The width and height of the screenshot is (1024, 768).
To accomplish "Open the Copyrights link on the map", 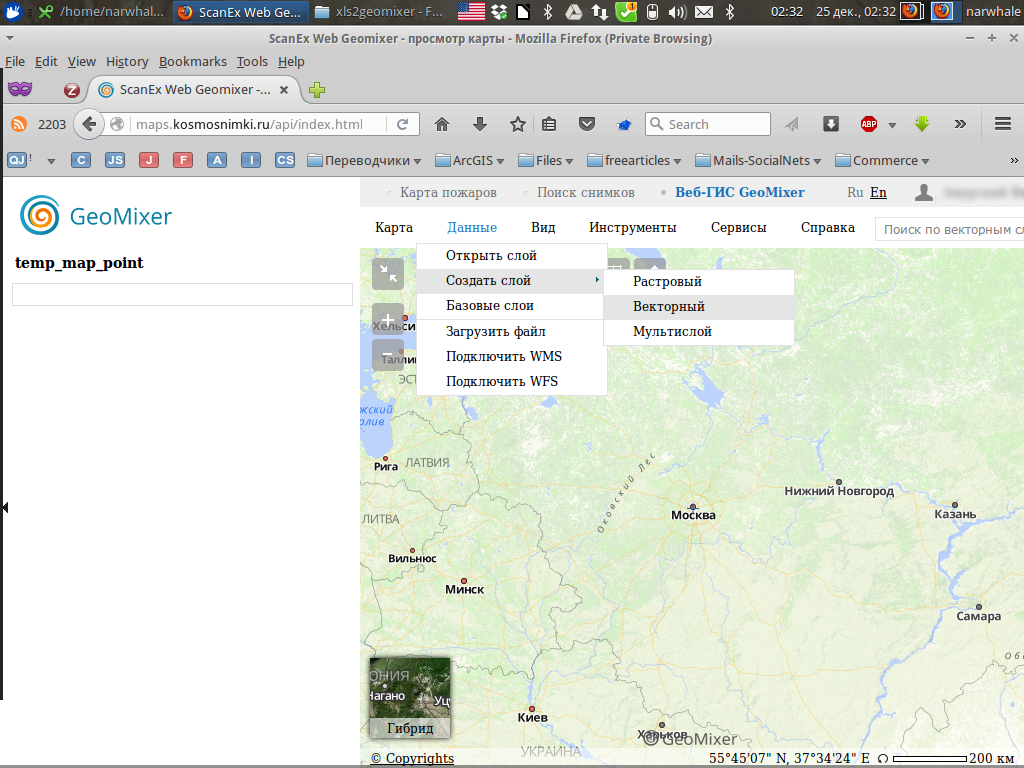I will (412, 758).
